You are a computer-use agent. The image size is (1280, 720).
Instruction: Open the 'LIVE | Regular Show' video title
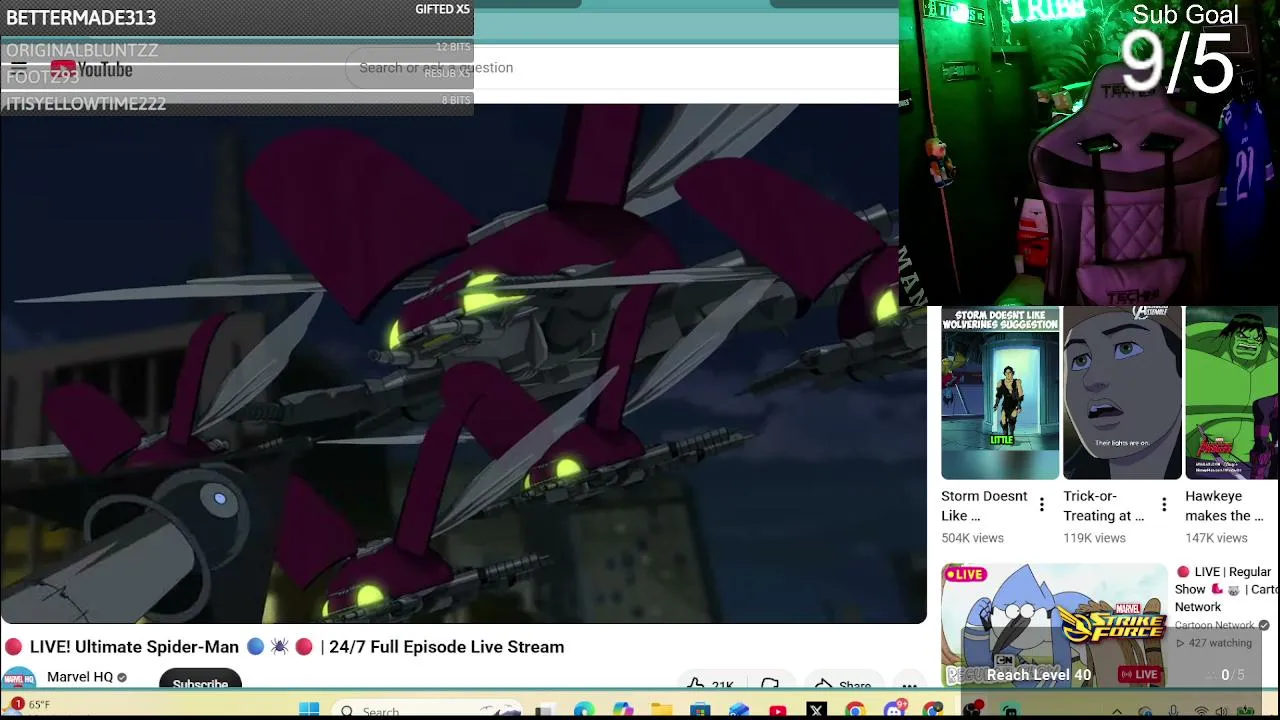click(x=1227, y=589)
